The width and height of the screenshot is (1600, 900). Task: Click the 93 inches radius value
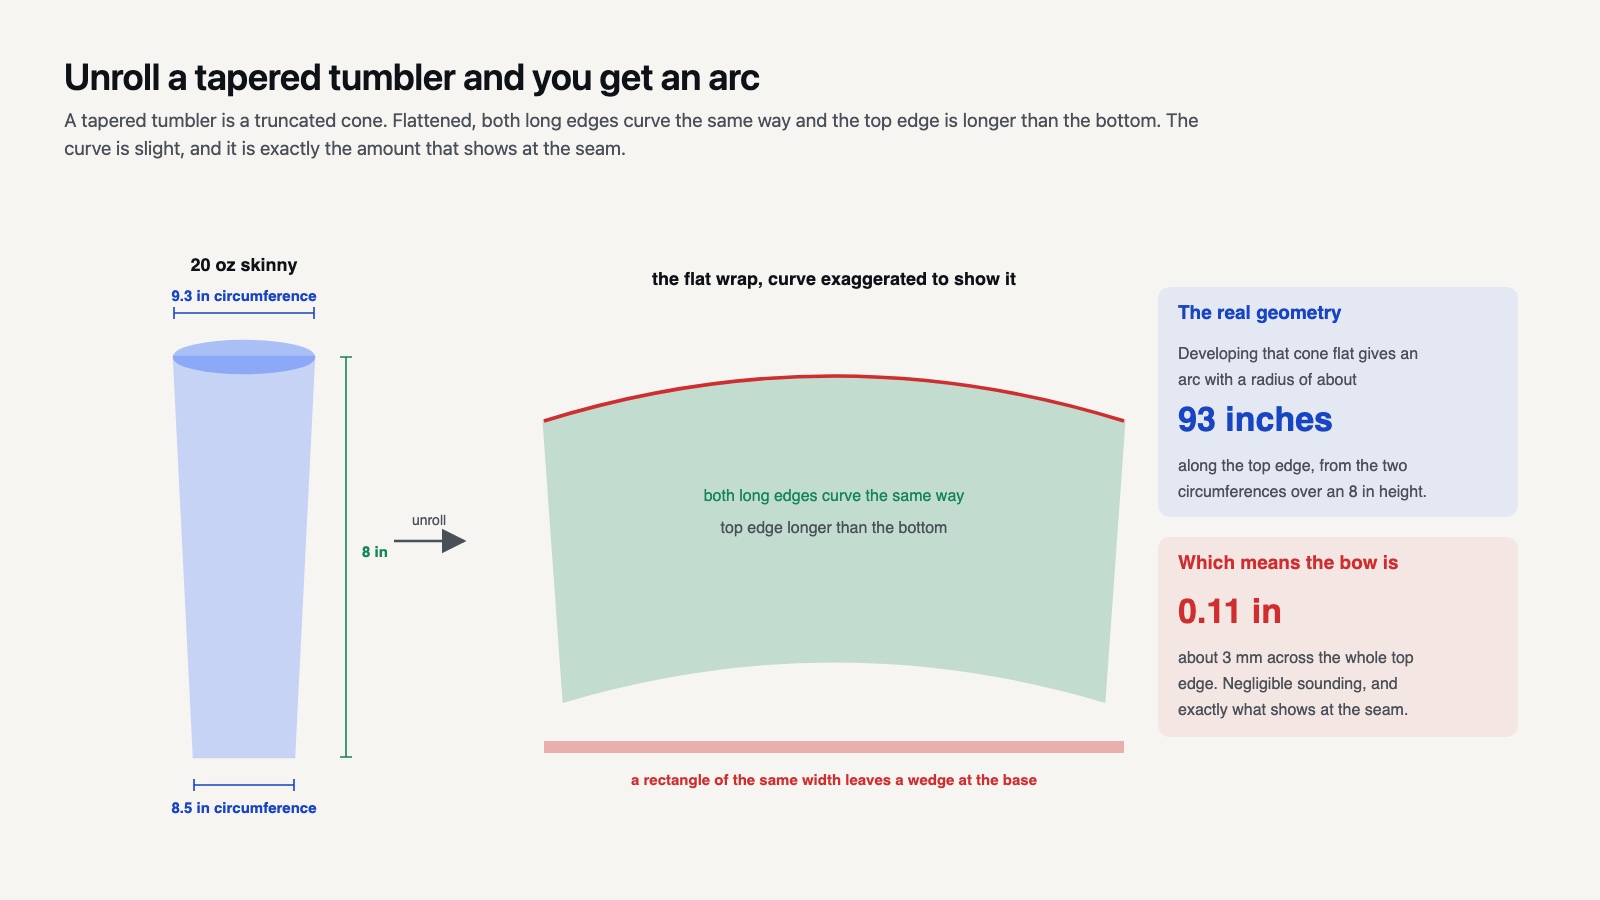(1255, 419)
